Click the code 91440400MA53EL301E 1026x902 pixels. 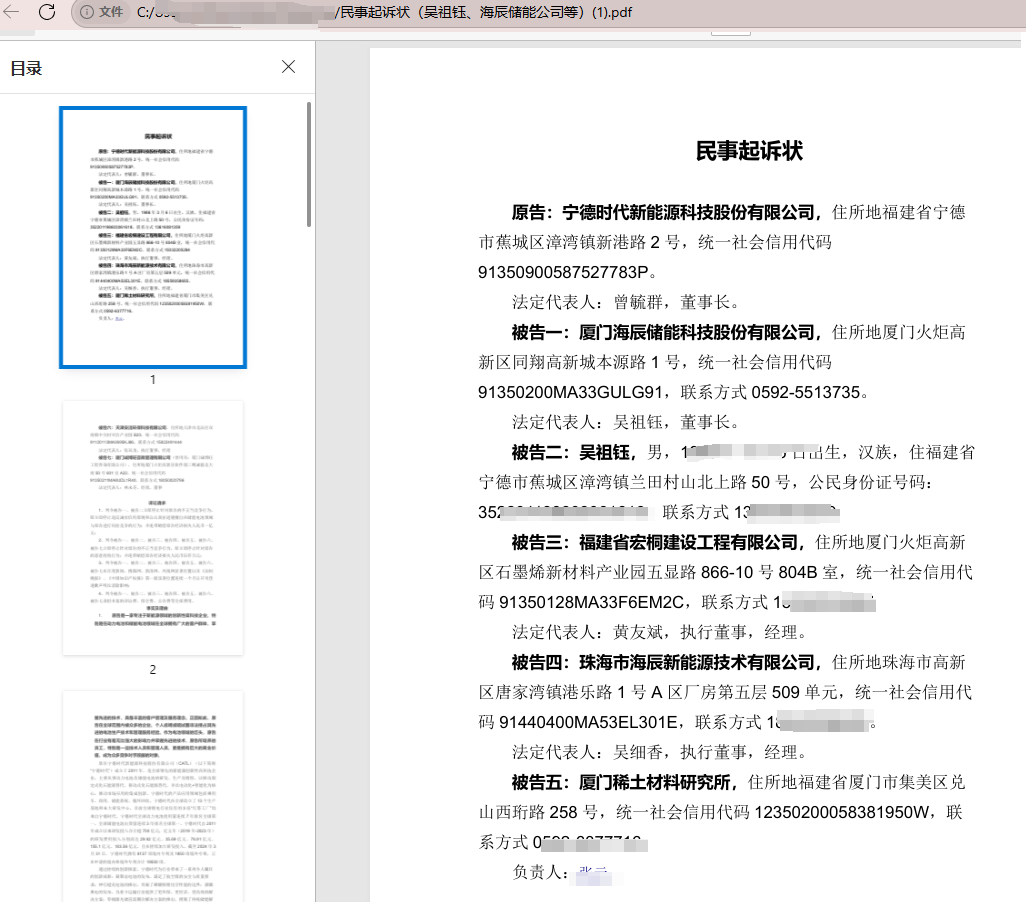[x=588, y=723]
